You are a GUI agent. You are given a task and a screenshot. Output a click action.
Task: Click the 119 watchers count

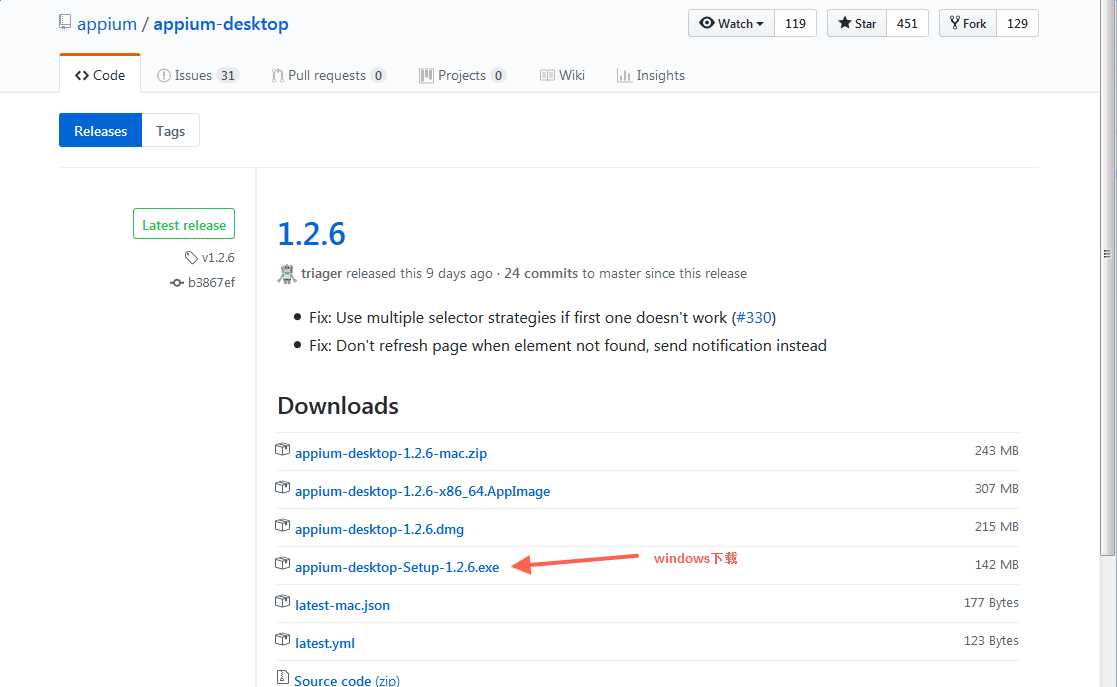click(795, 24)
